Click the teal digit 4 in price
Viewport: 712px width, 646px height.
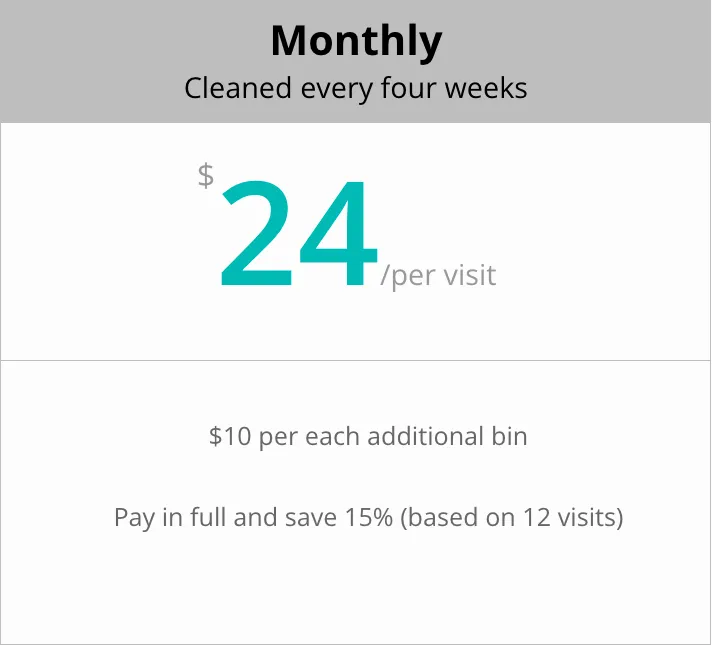(x=339, y=233)
